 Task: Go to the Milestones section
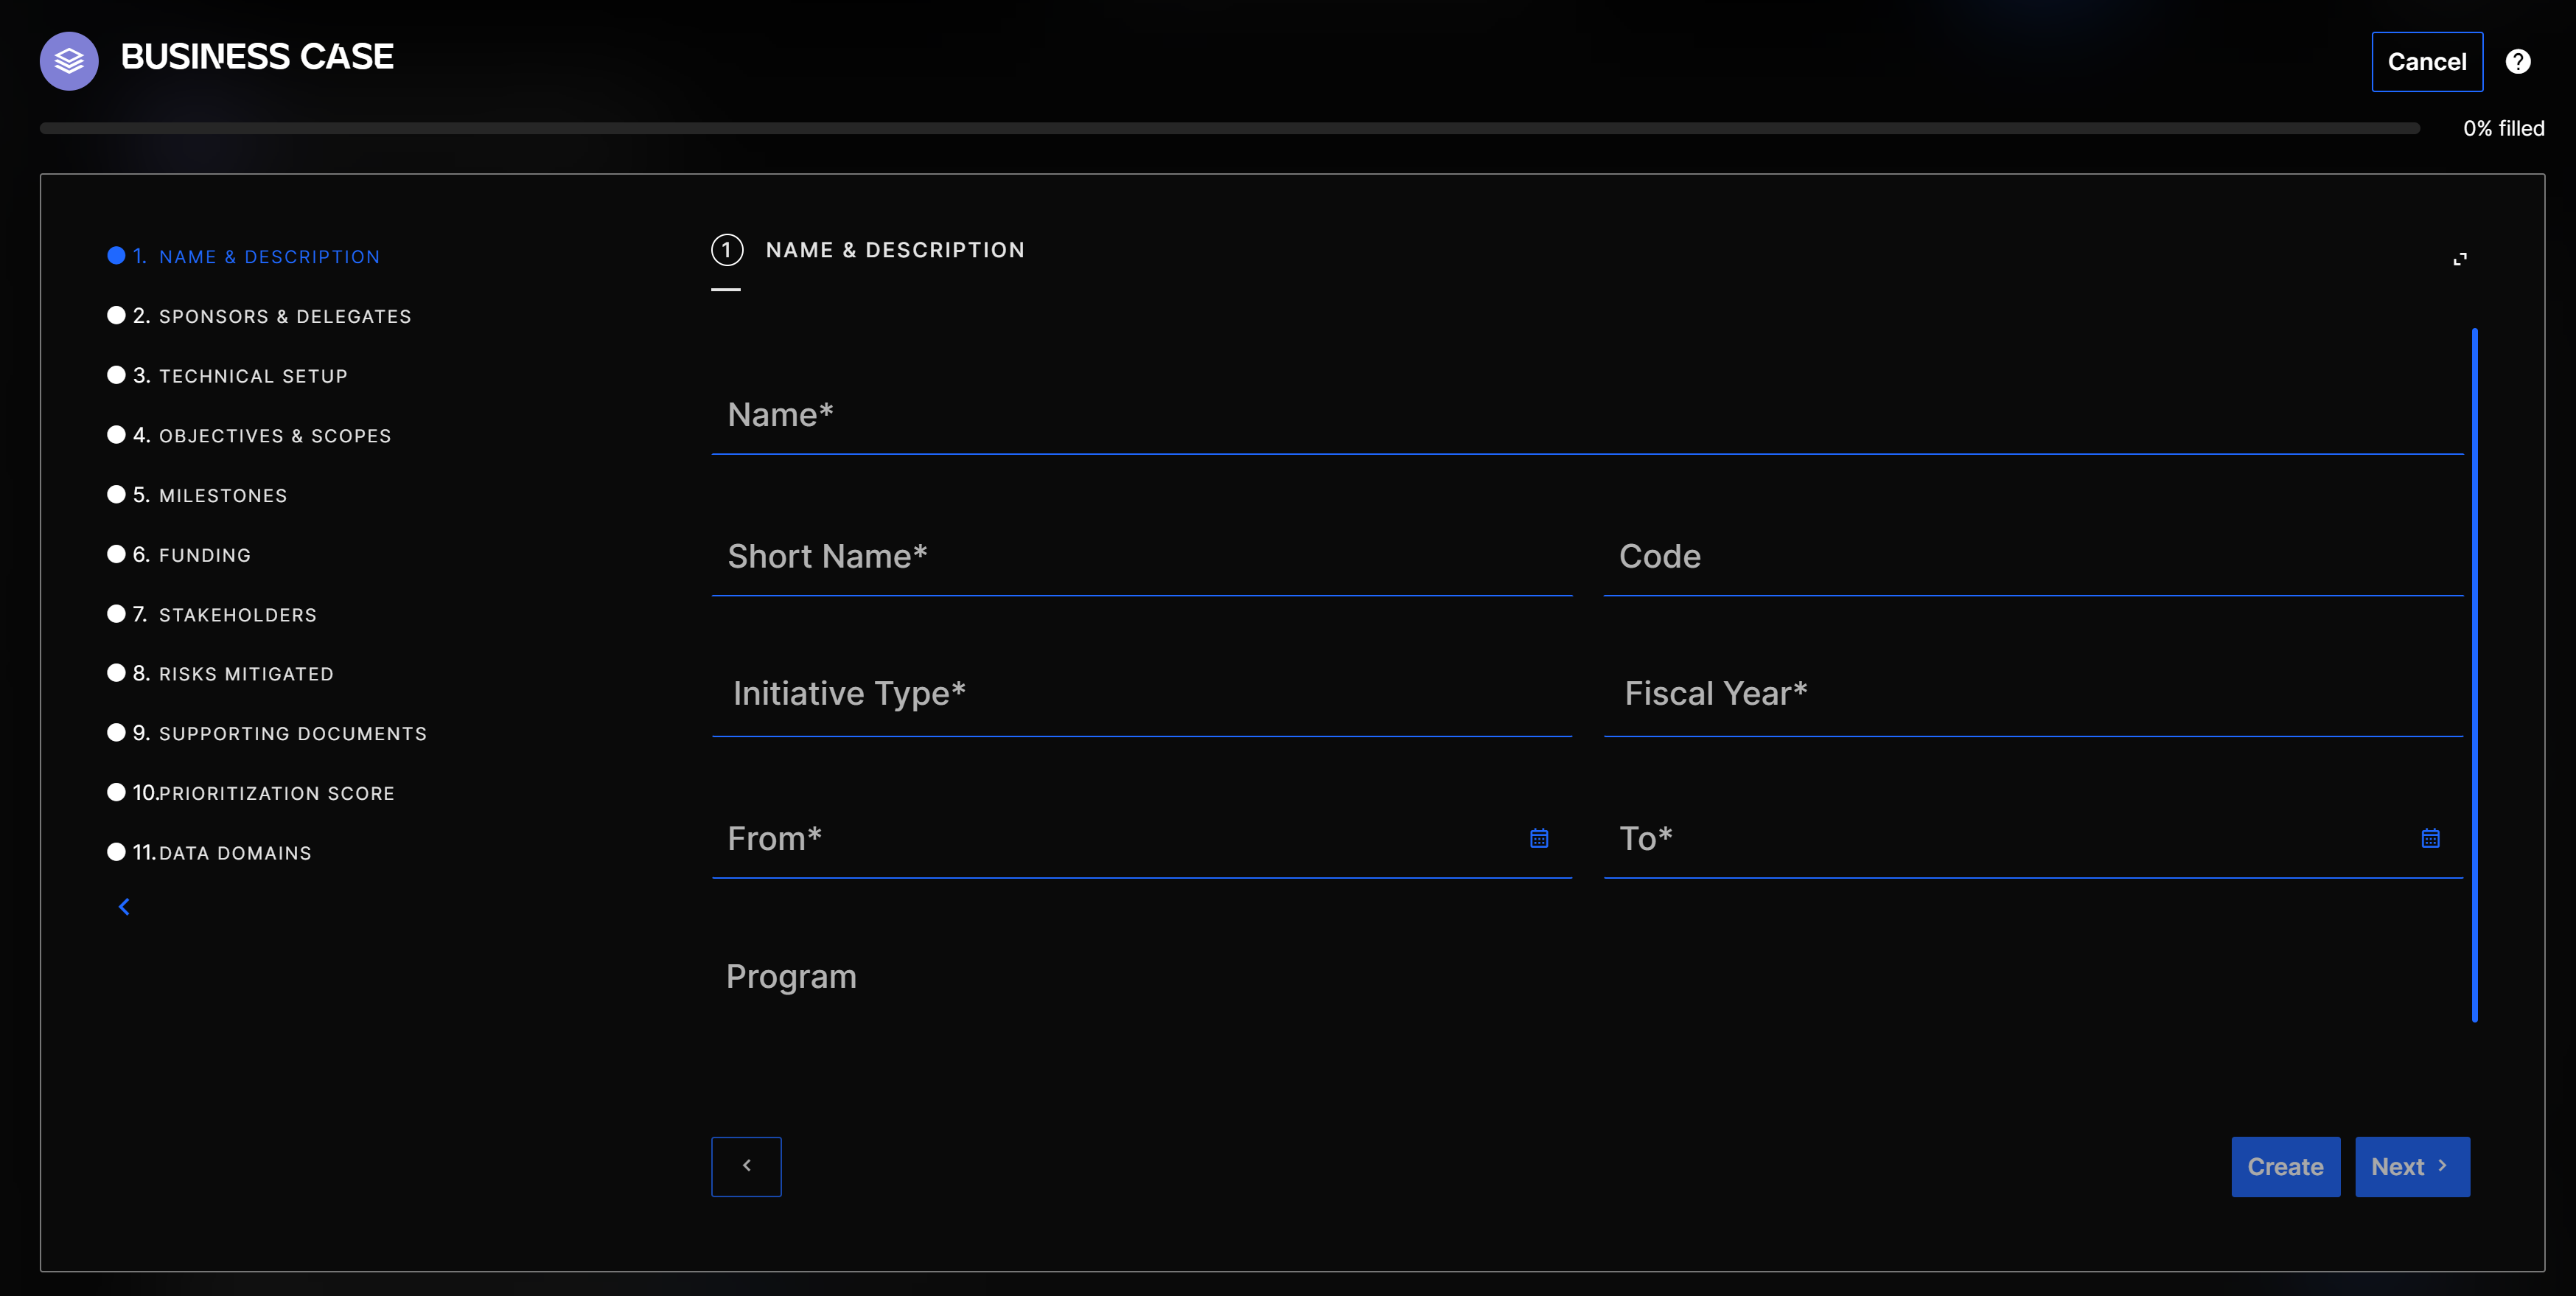pyautogui.click(x=222, y=496)
